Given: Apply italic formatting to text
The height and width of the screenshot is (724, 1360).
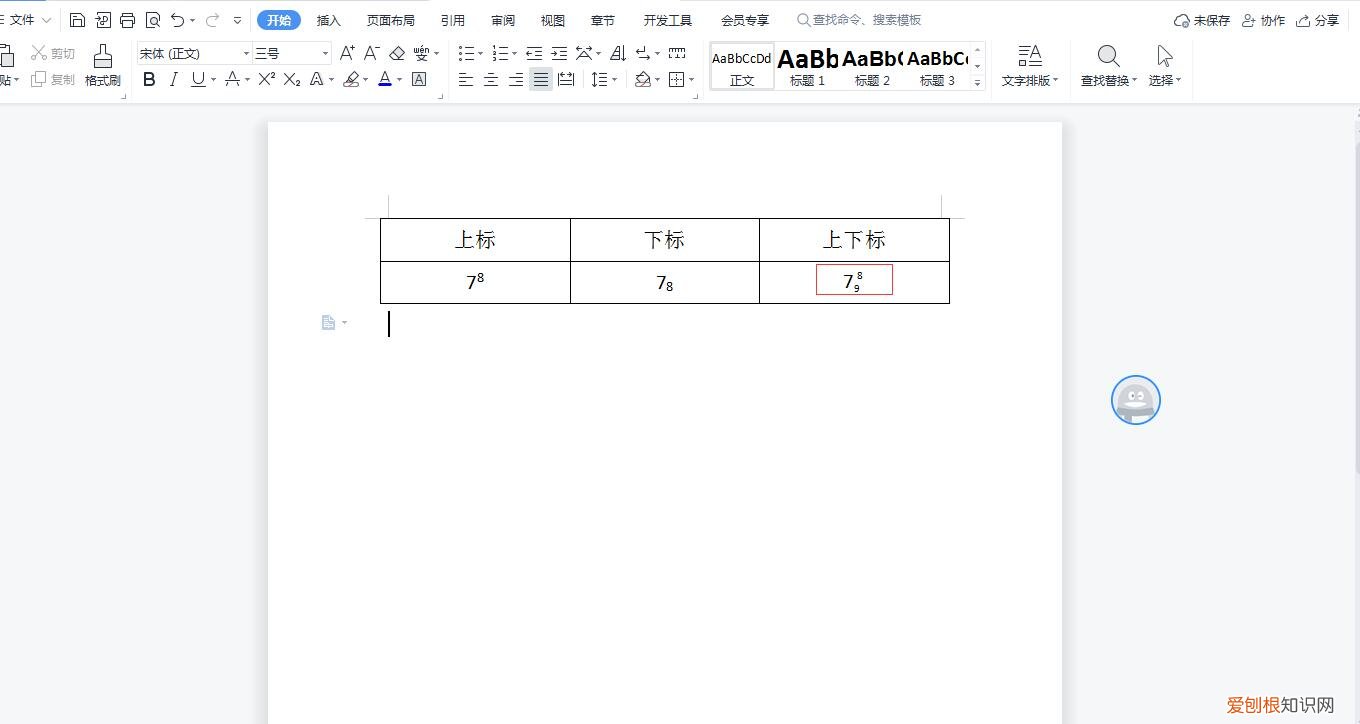Looking at the screenshot, I should (172, 80).
